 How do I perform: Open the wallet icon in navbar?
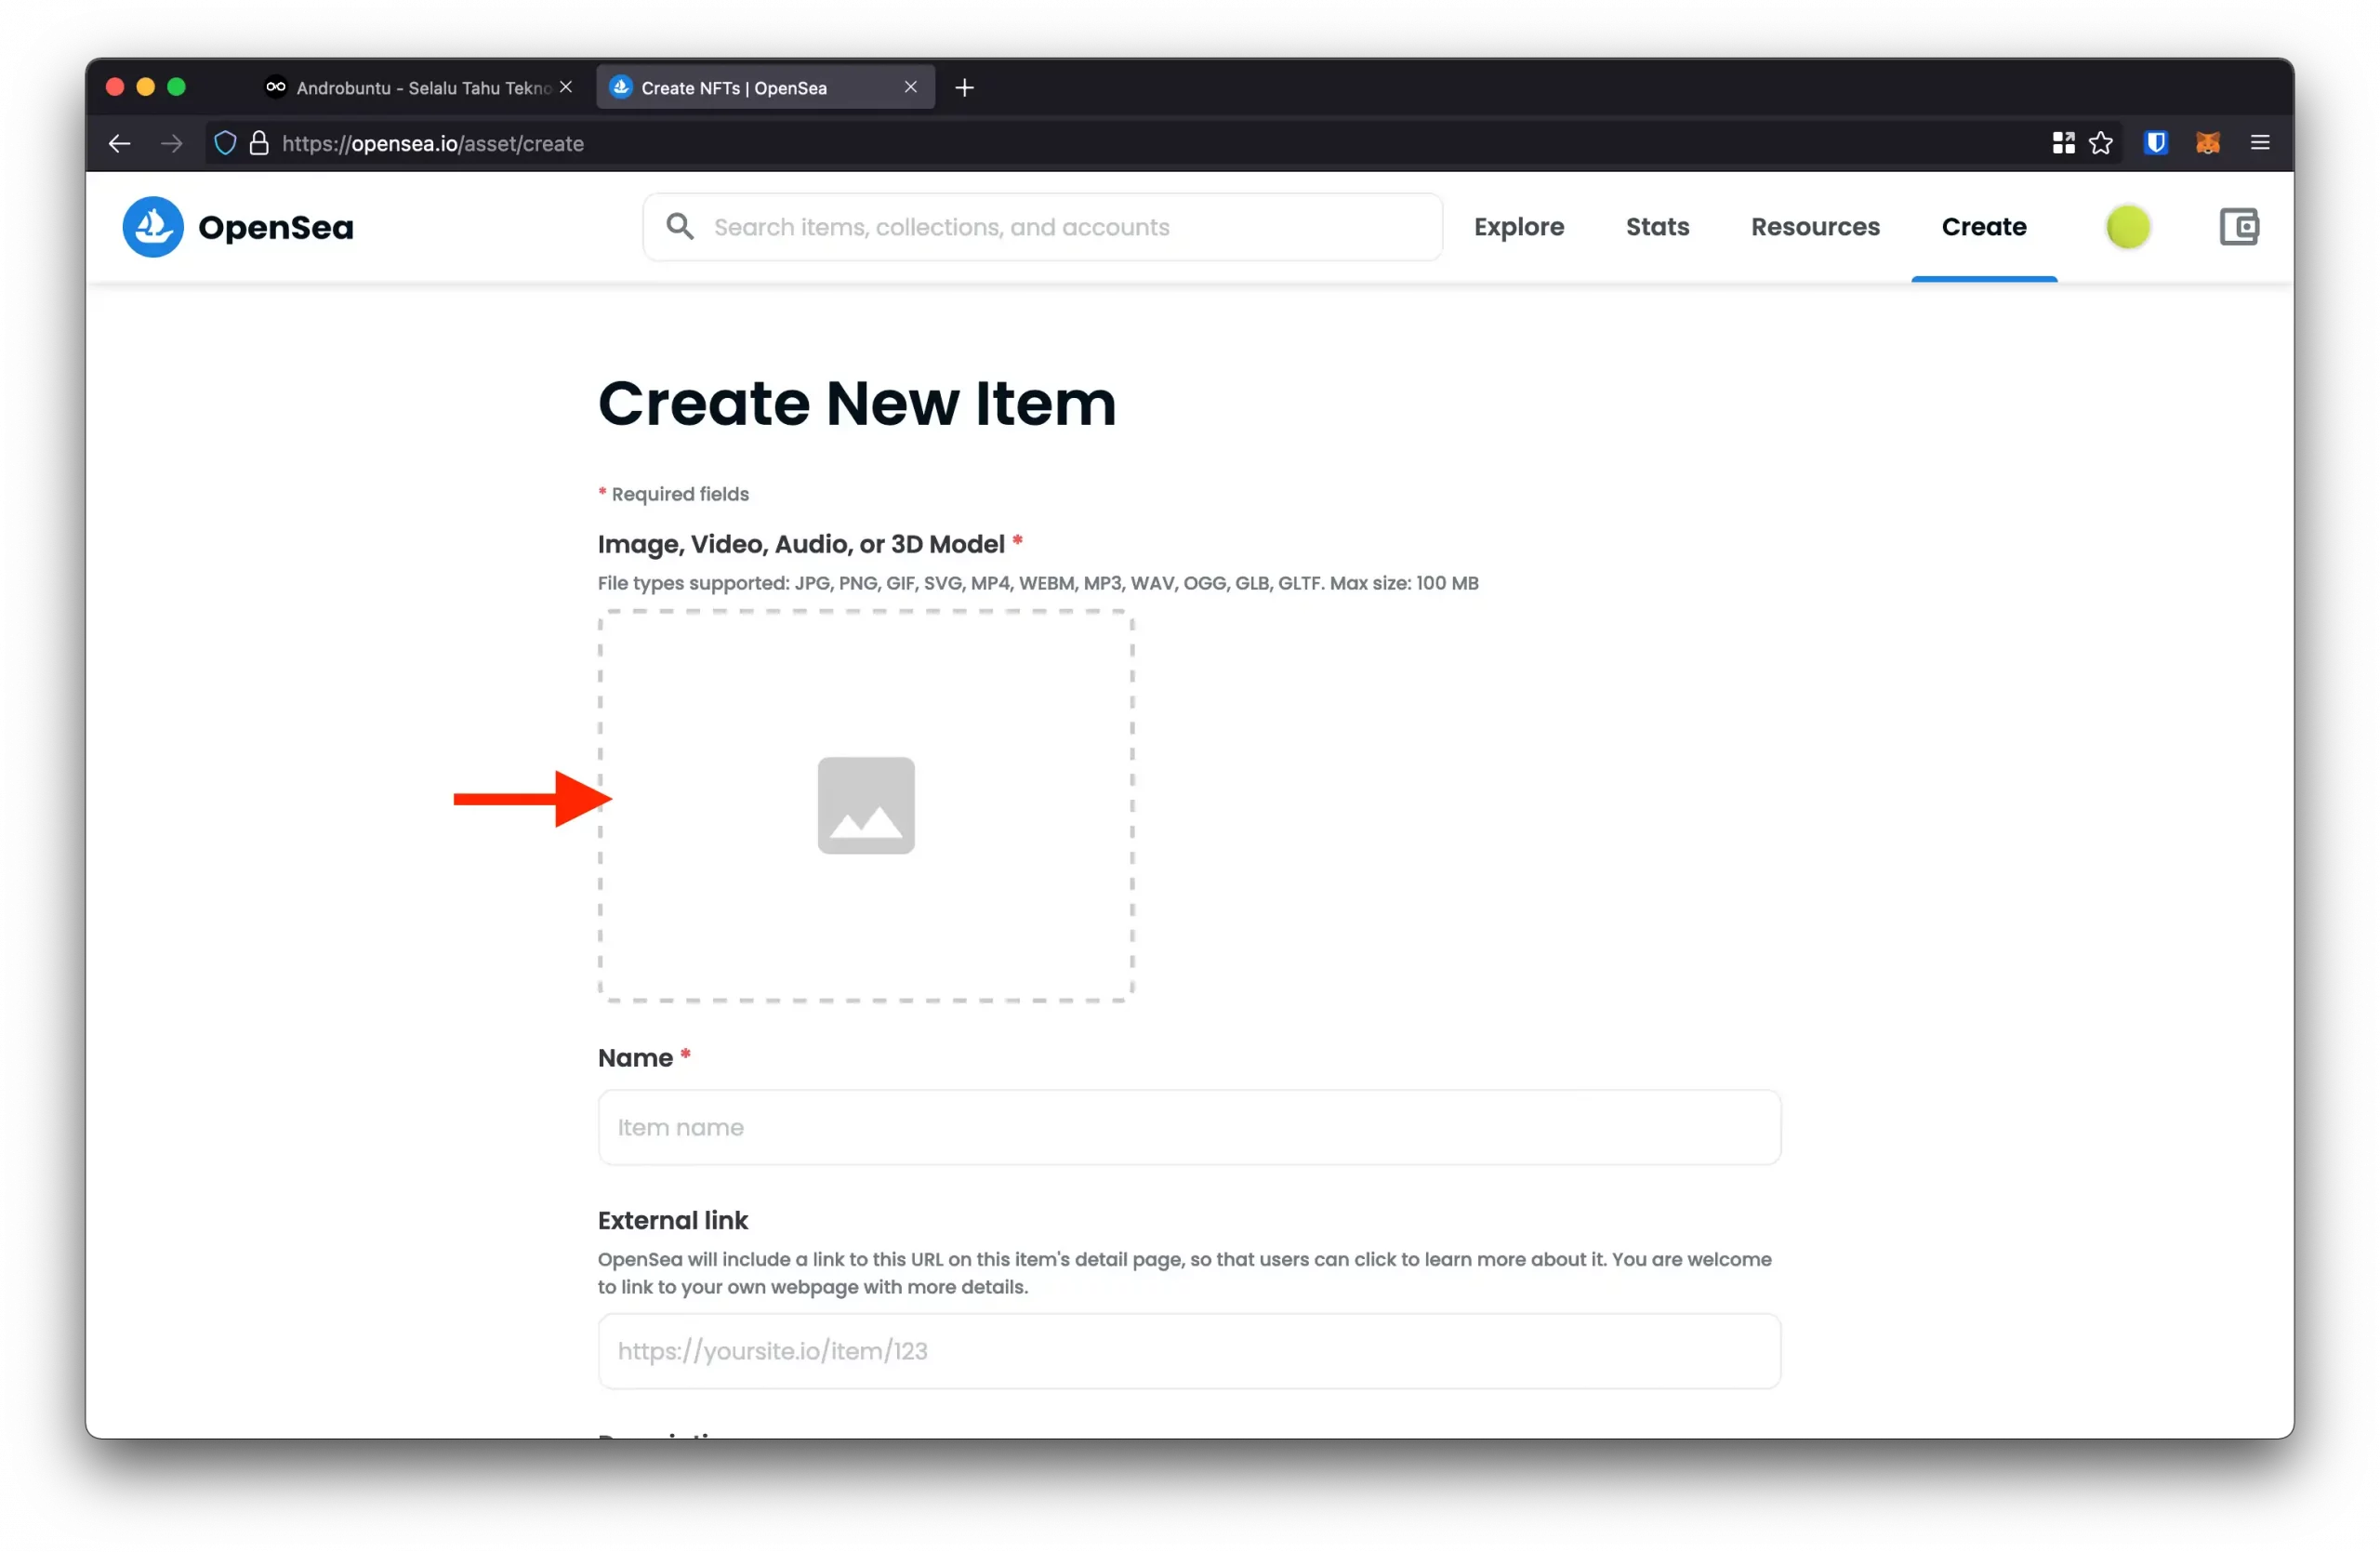pos(2238,227)
